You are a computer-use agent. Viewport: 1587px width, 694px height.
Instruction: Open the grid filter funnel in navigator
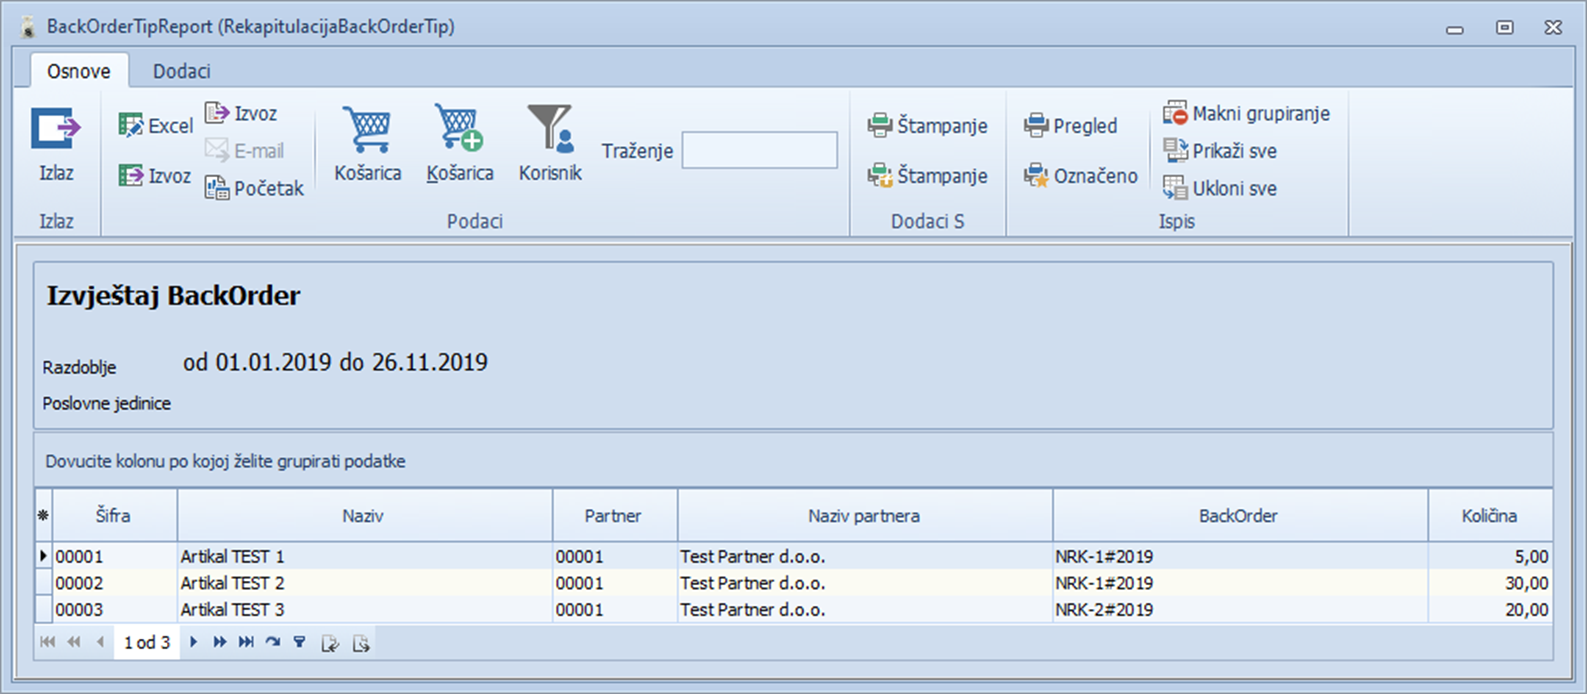[x=299, y=643]
